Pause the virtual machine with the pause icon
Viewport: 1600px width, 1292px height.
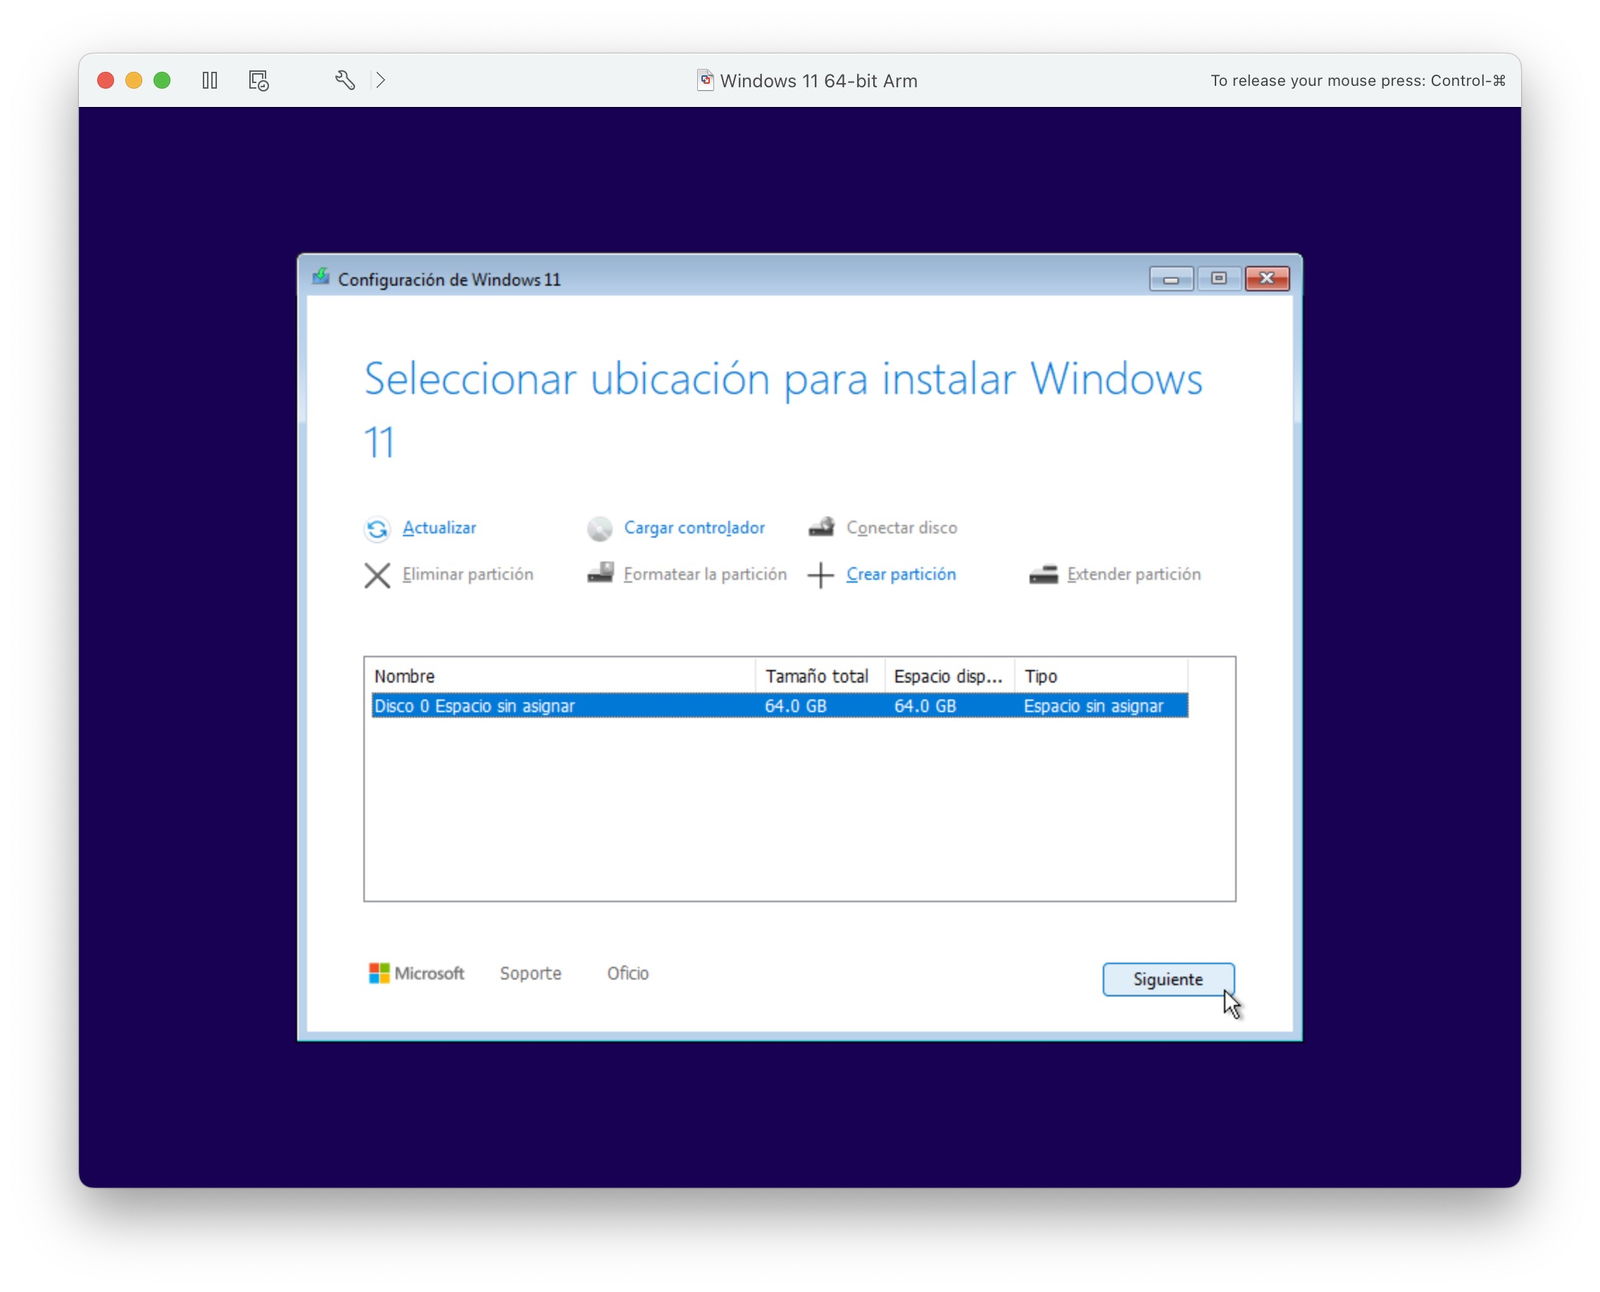(x=210, y=80)
